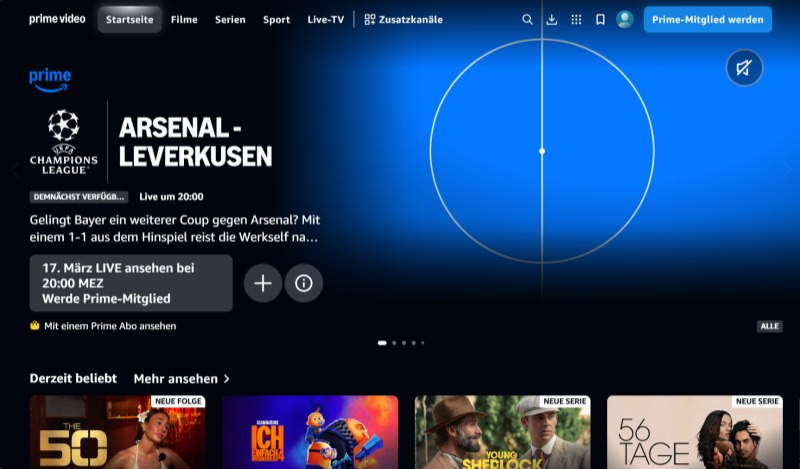Open the search icon in header
This screenshot has height=469, width=800.
click(x=527, y=19)
